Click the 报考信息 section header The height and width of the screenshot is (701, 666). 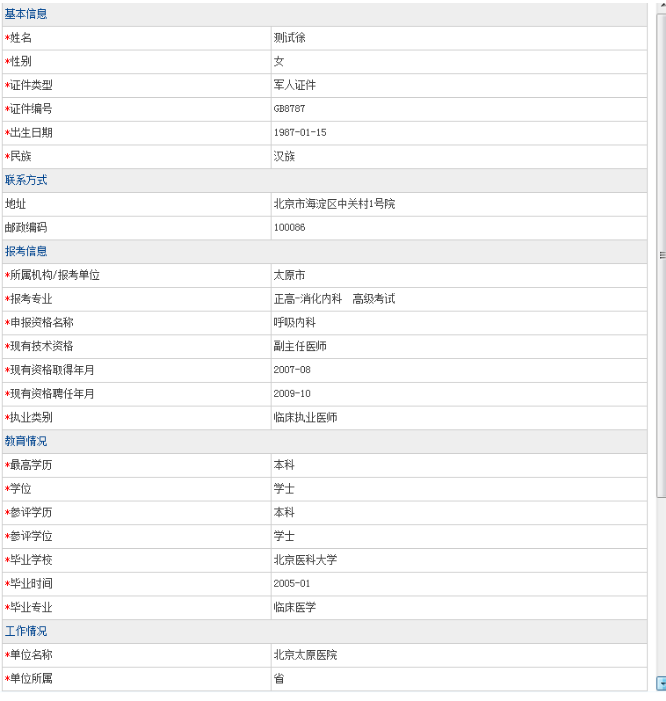pyautogui.click(x=26, y=251)
